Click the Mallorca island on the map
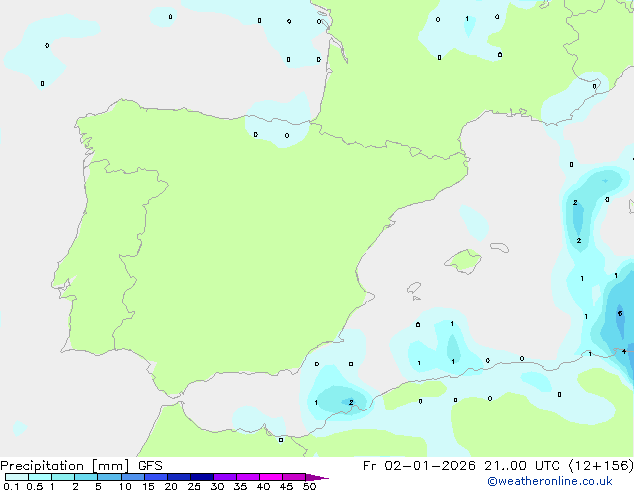Image resolution: width=634 pixels, height=490 pixels. [463, 261]
